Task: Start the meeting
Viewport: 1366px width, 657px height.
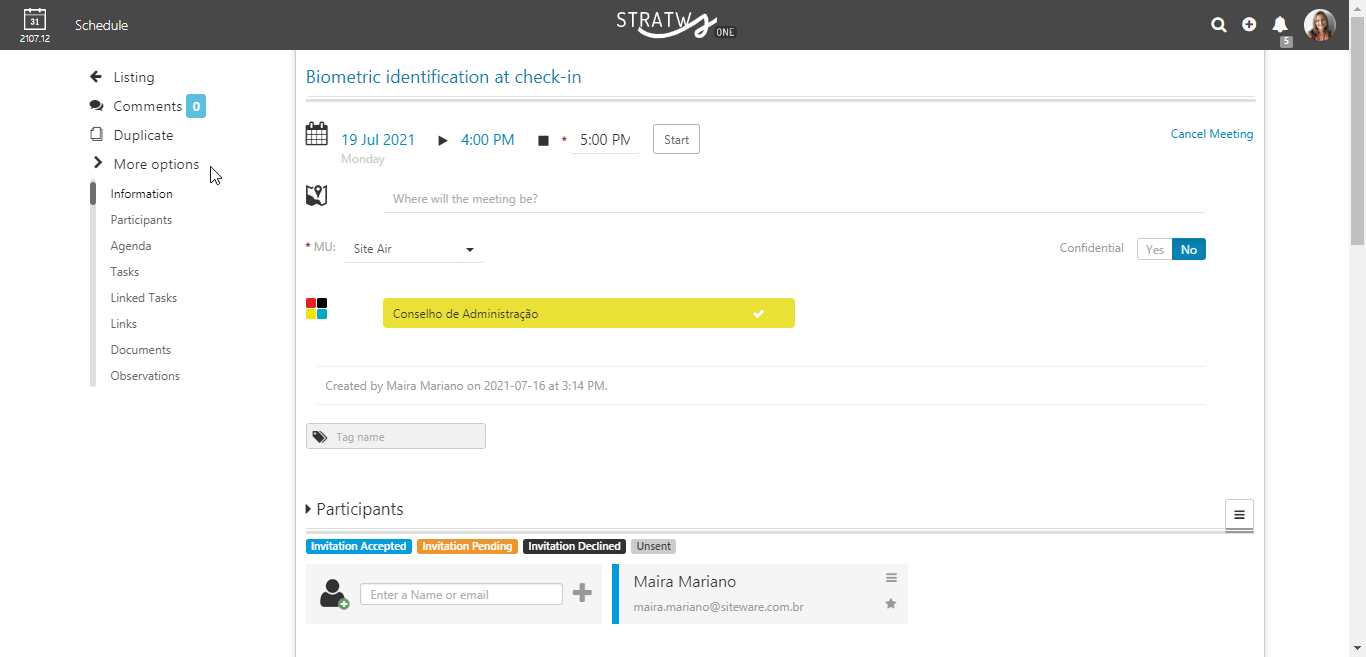Action: point(676,140)
